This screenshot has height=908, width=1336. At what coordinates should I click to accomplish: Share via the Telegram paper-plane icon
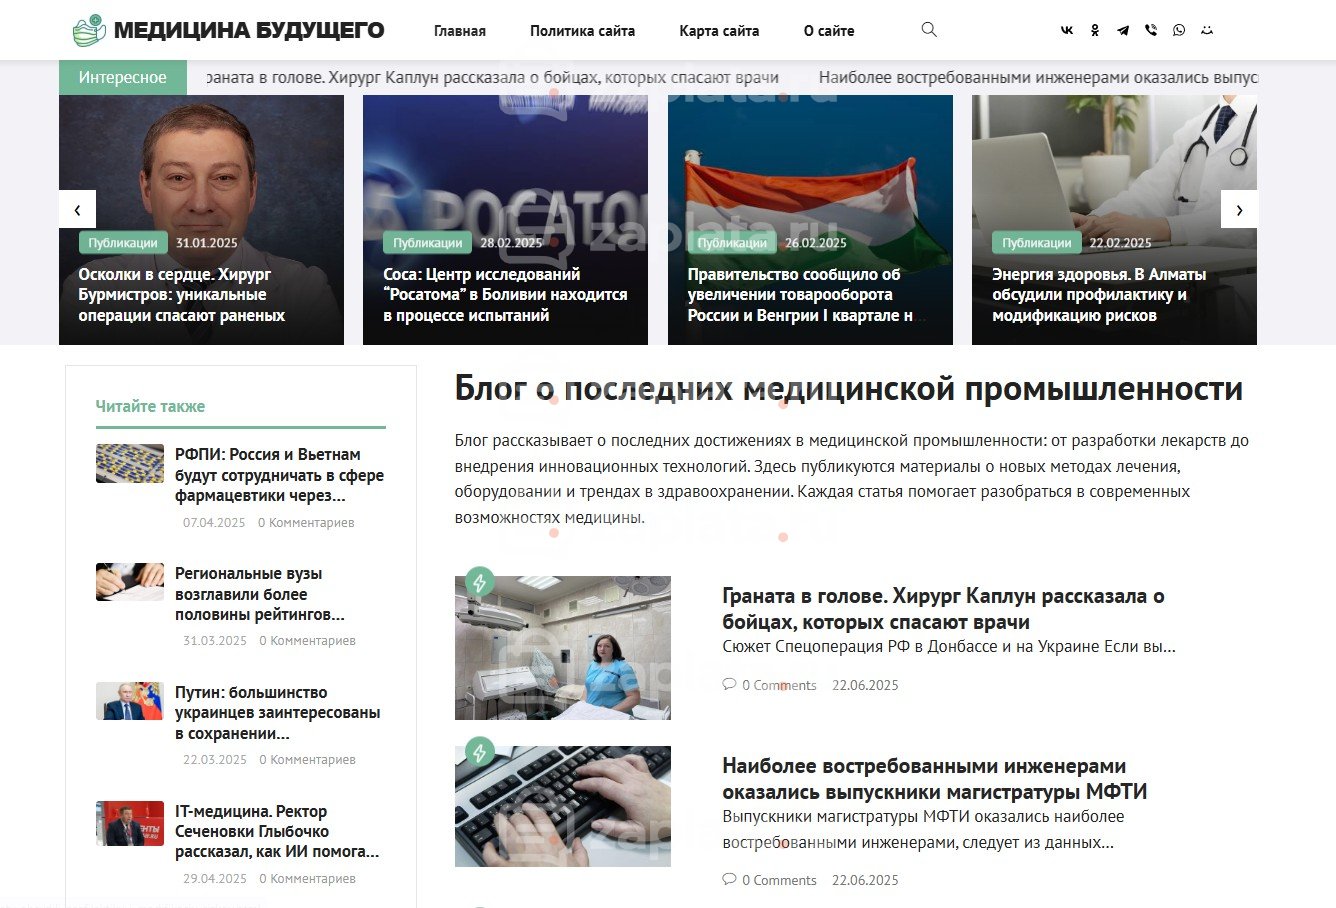(x=1123, y=31)
